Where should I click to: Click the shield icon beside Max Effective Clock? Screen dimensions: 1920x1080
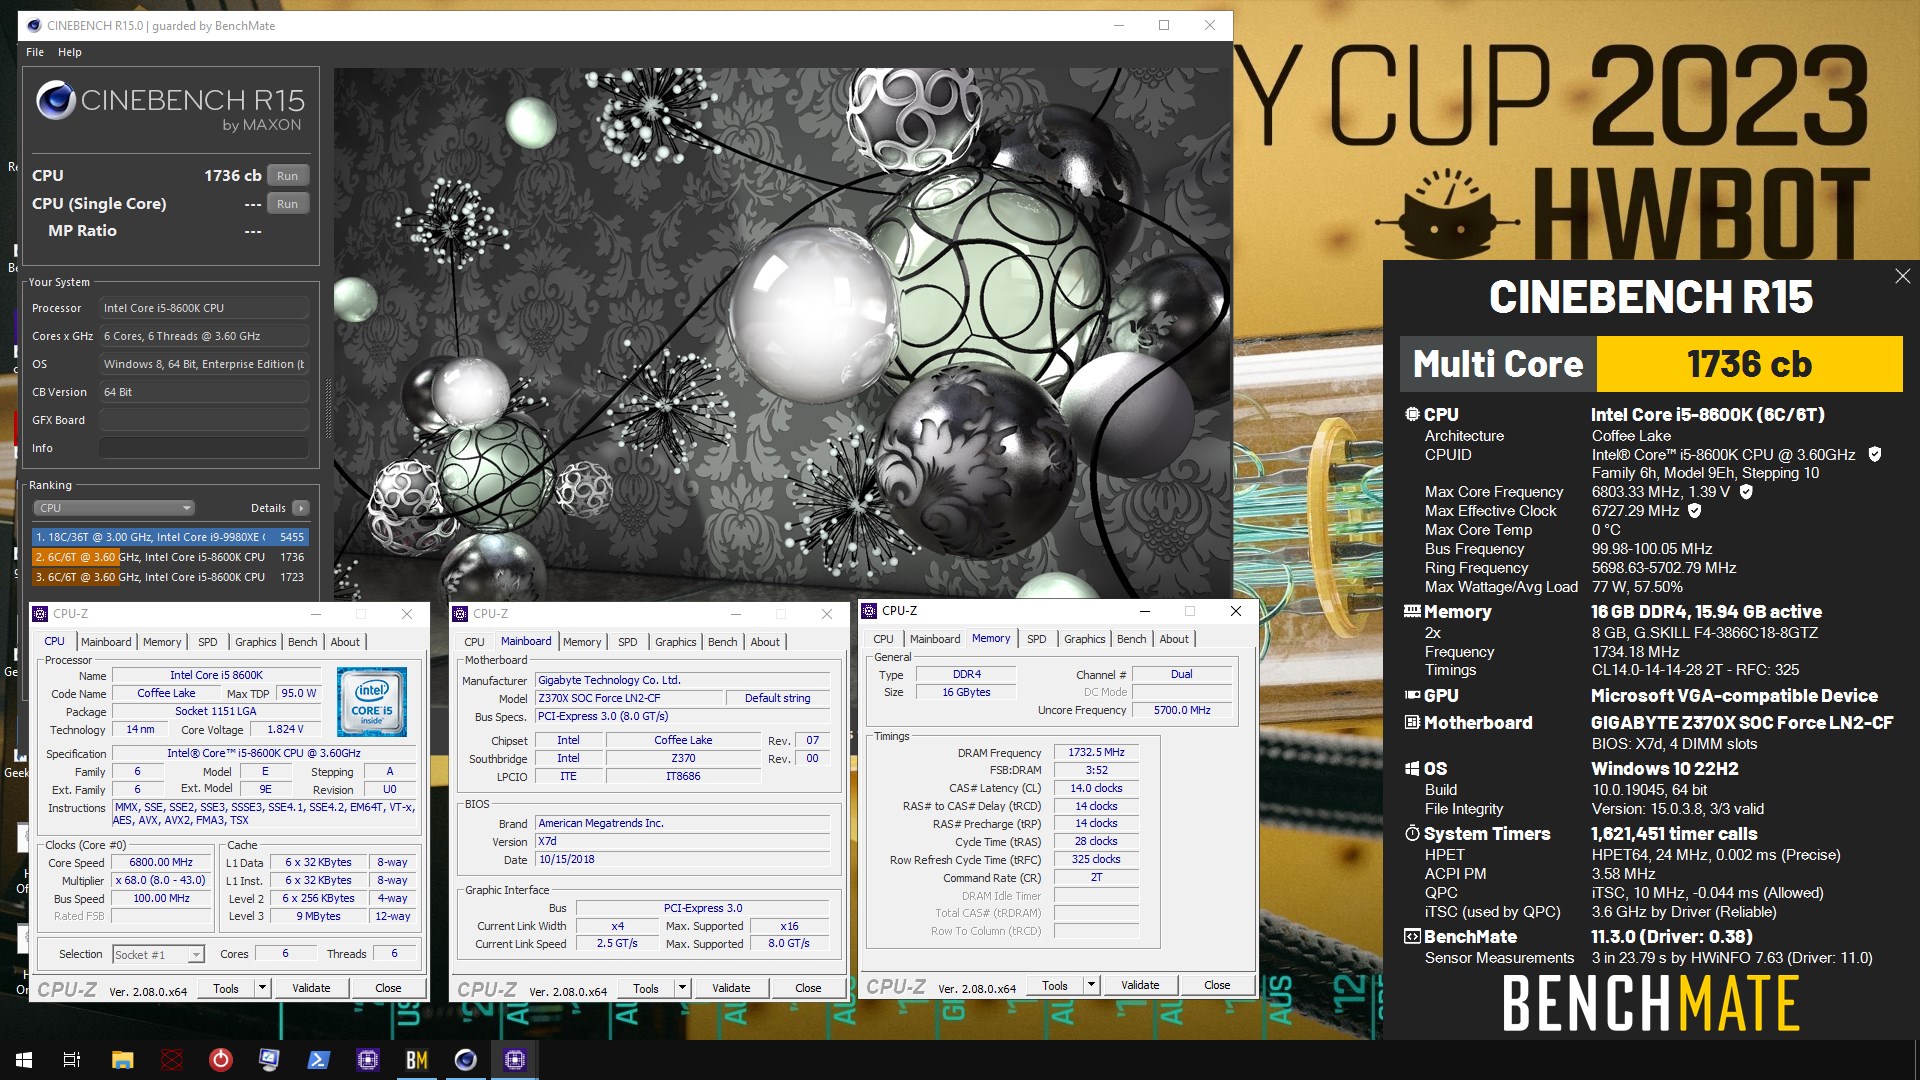1695,511
